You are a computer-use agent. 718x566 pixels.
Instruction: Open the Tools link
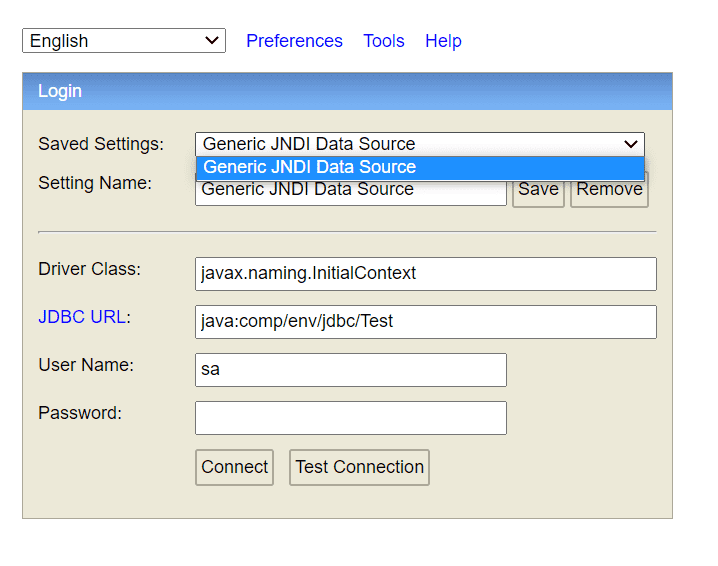point(384,41)
